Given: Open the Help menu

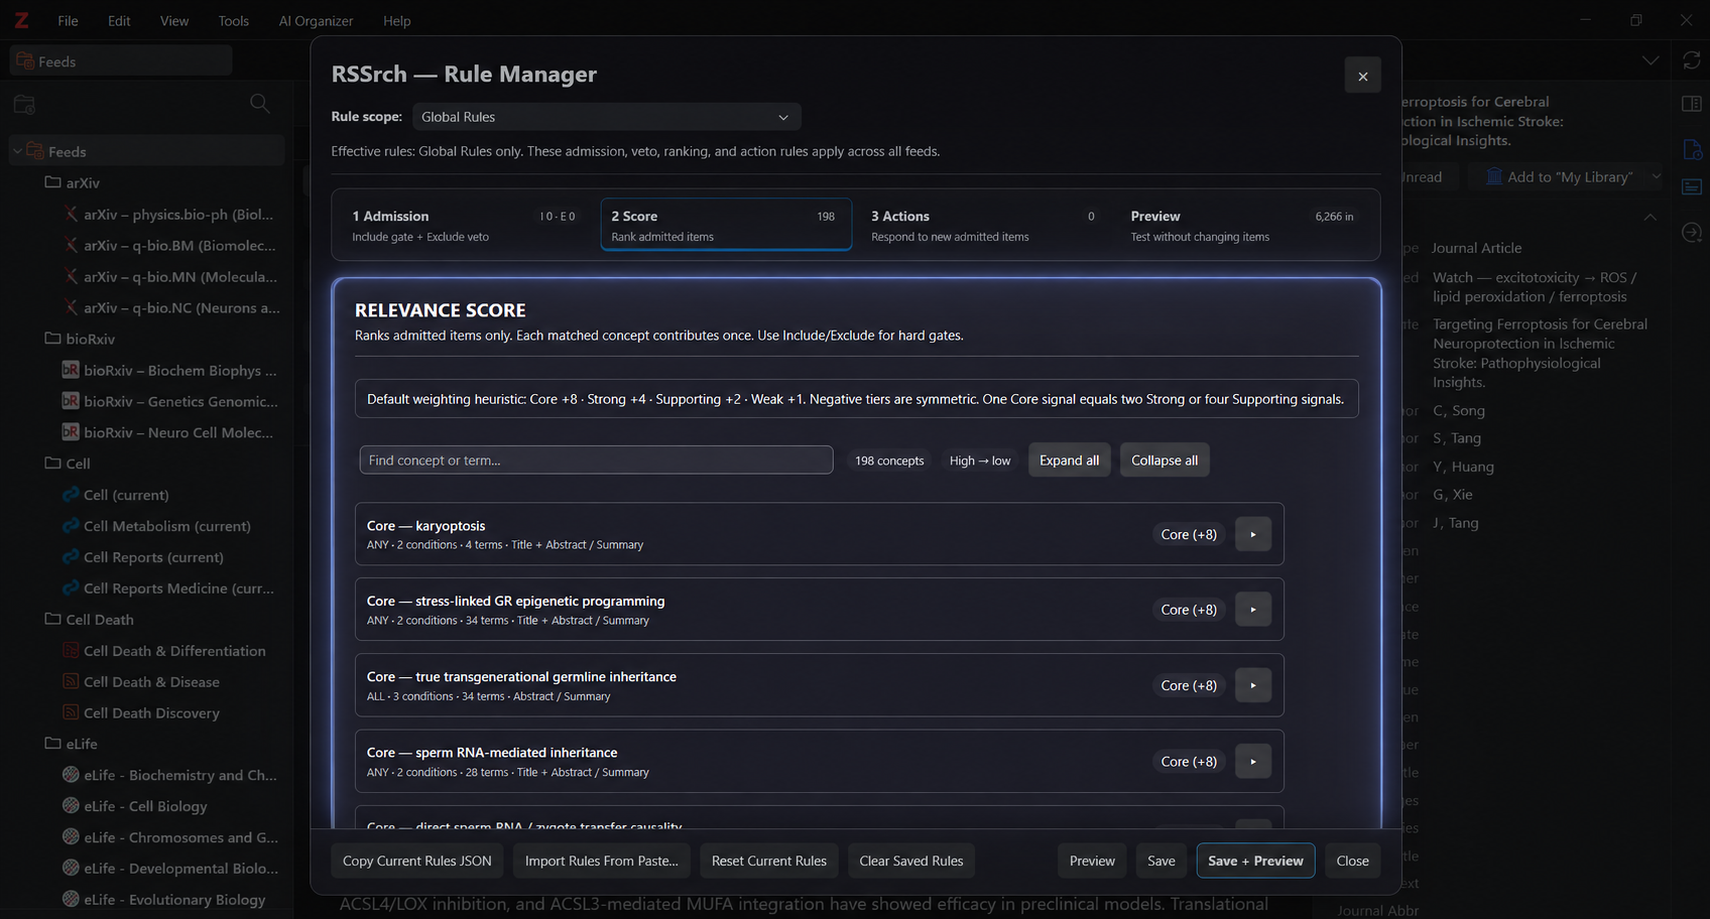Looking at the screenshot, I should click(397, 20).
